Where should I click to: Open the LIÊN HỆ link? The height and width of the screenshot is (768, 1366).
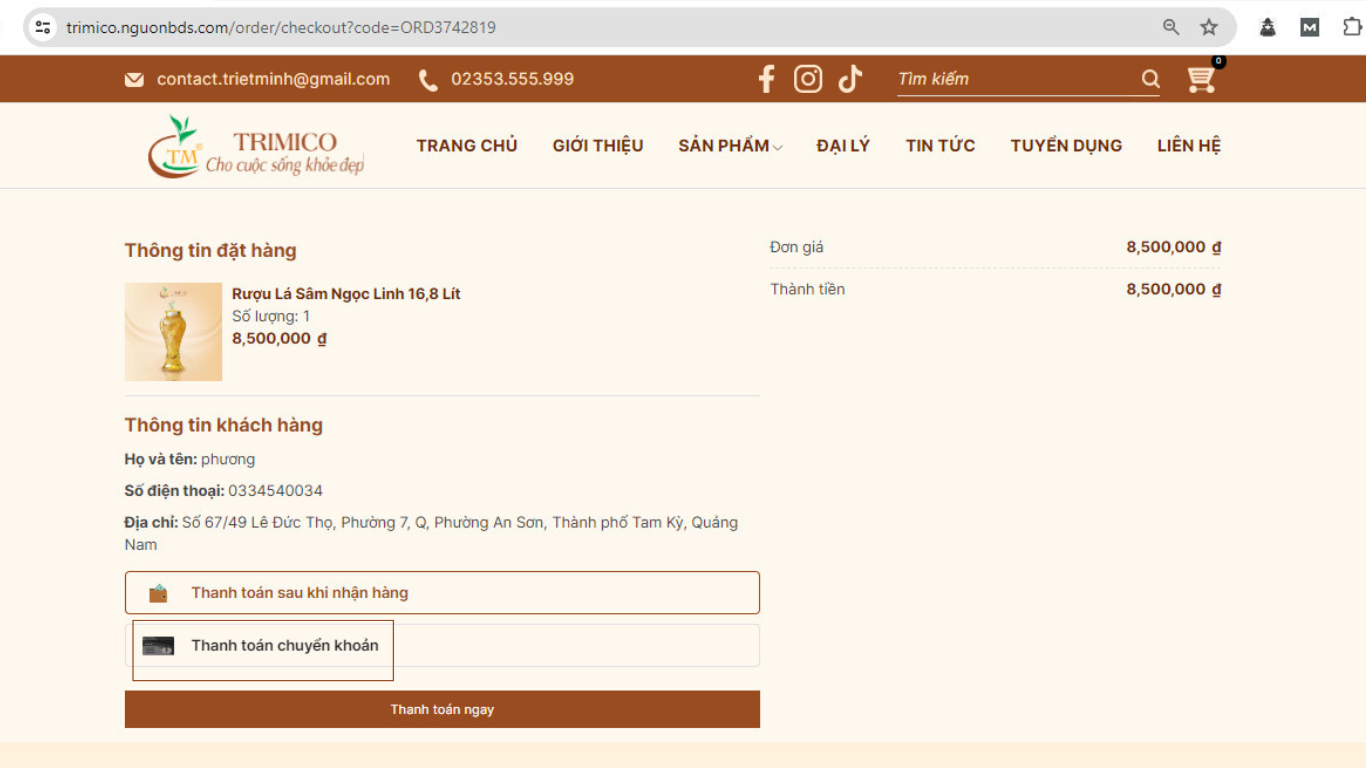(1189, 145)
